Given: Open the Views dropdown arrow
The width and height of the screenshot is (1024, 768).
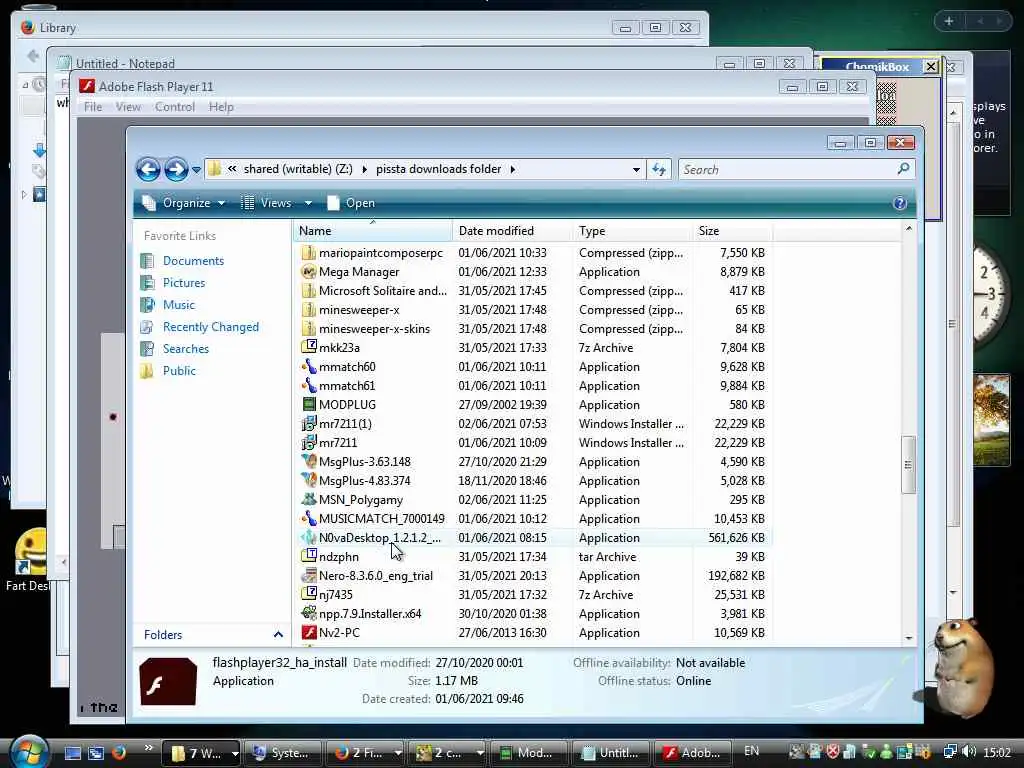Looking at the screenshot, I should click(x=308, y=203).
